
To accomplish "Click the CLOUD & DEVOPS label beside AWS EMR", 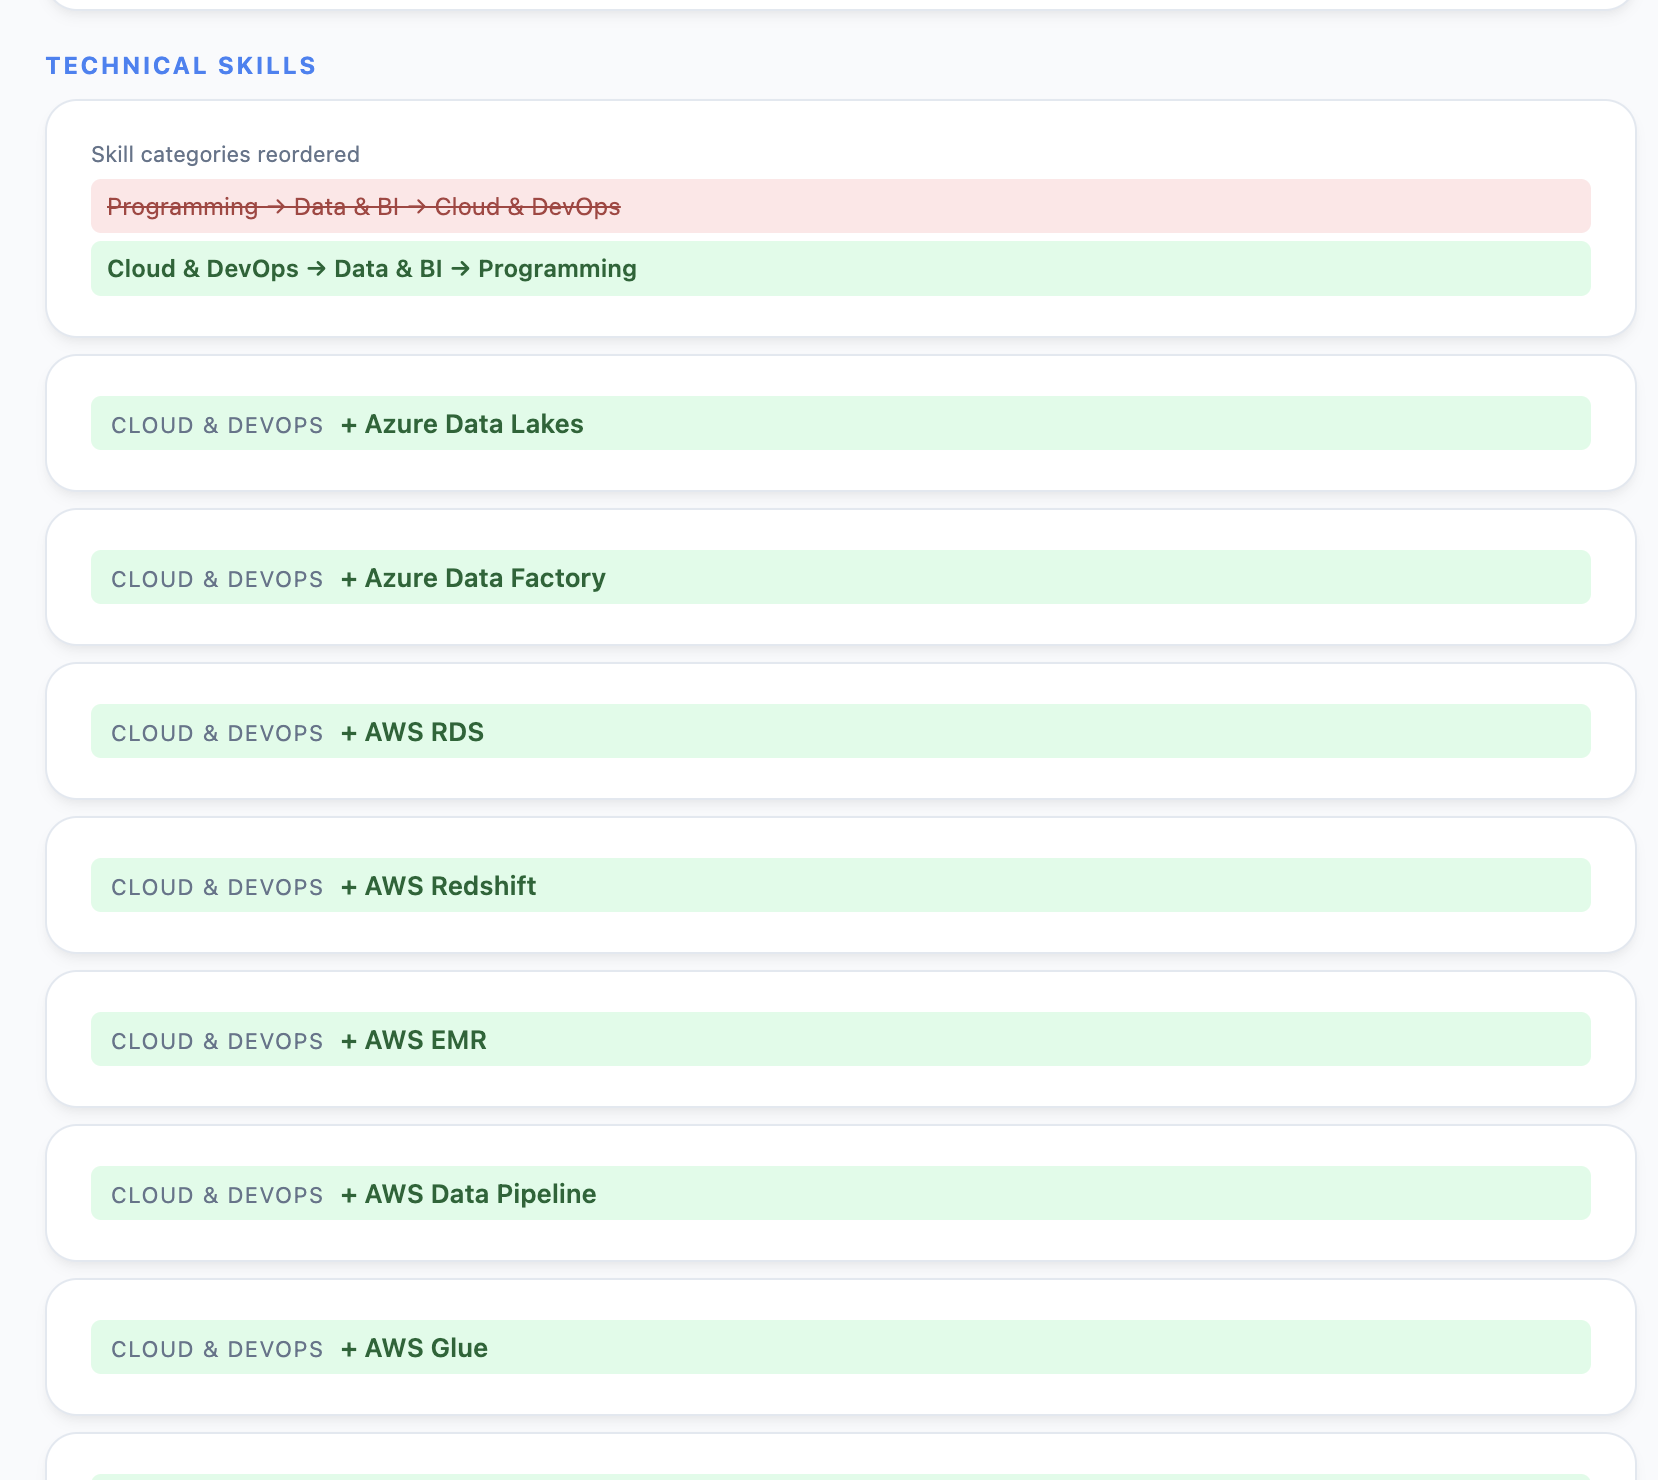I will (x=217, y=1041).
